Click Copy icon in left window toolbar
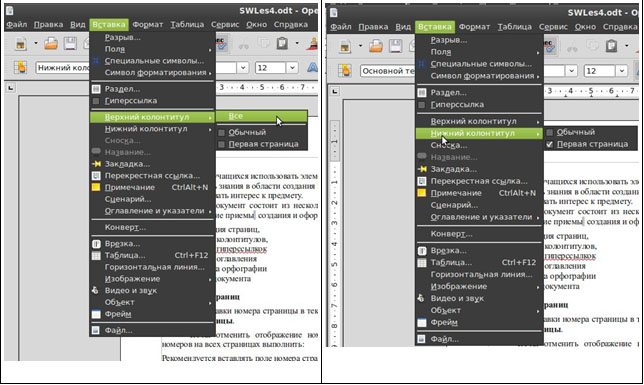This screenshot has height=385, width=644. [263, 43]
